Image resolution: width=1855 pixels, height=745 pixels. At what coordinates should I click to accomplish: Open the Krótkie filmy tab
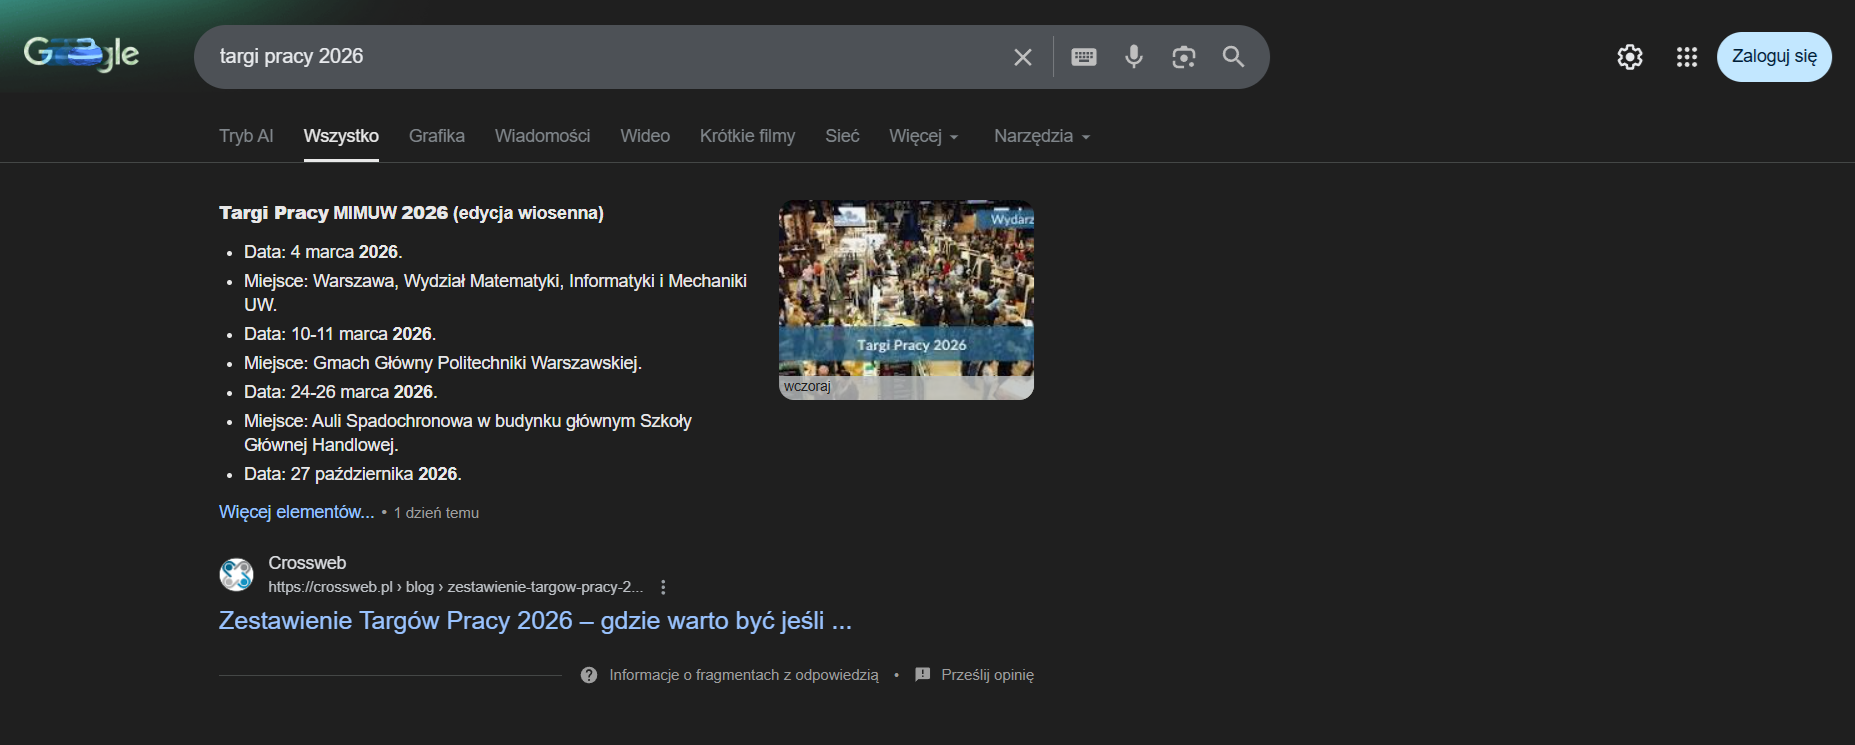click(x=747, y=136)
